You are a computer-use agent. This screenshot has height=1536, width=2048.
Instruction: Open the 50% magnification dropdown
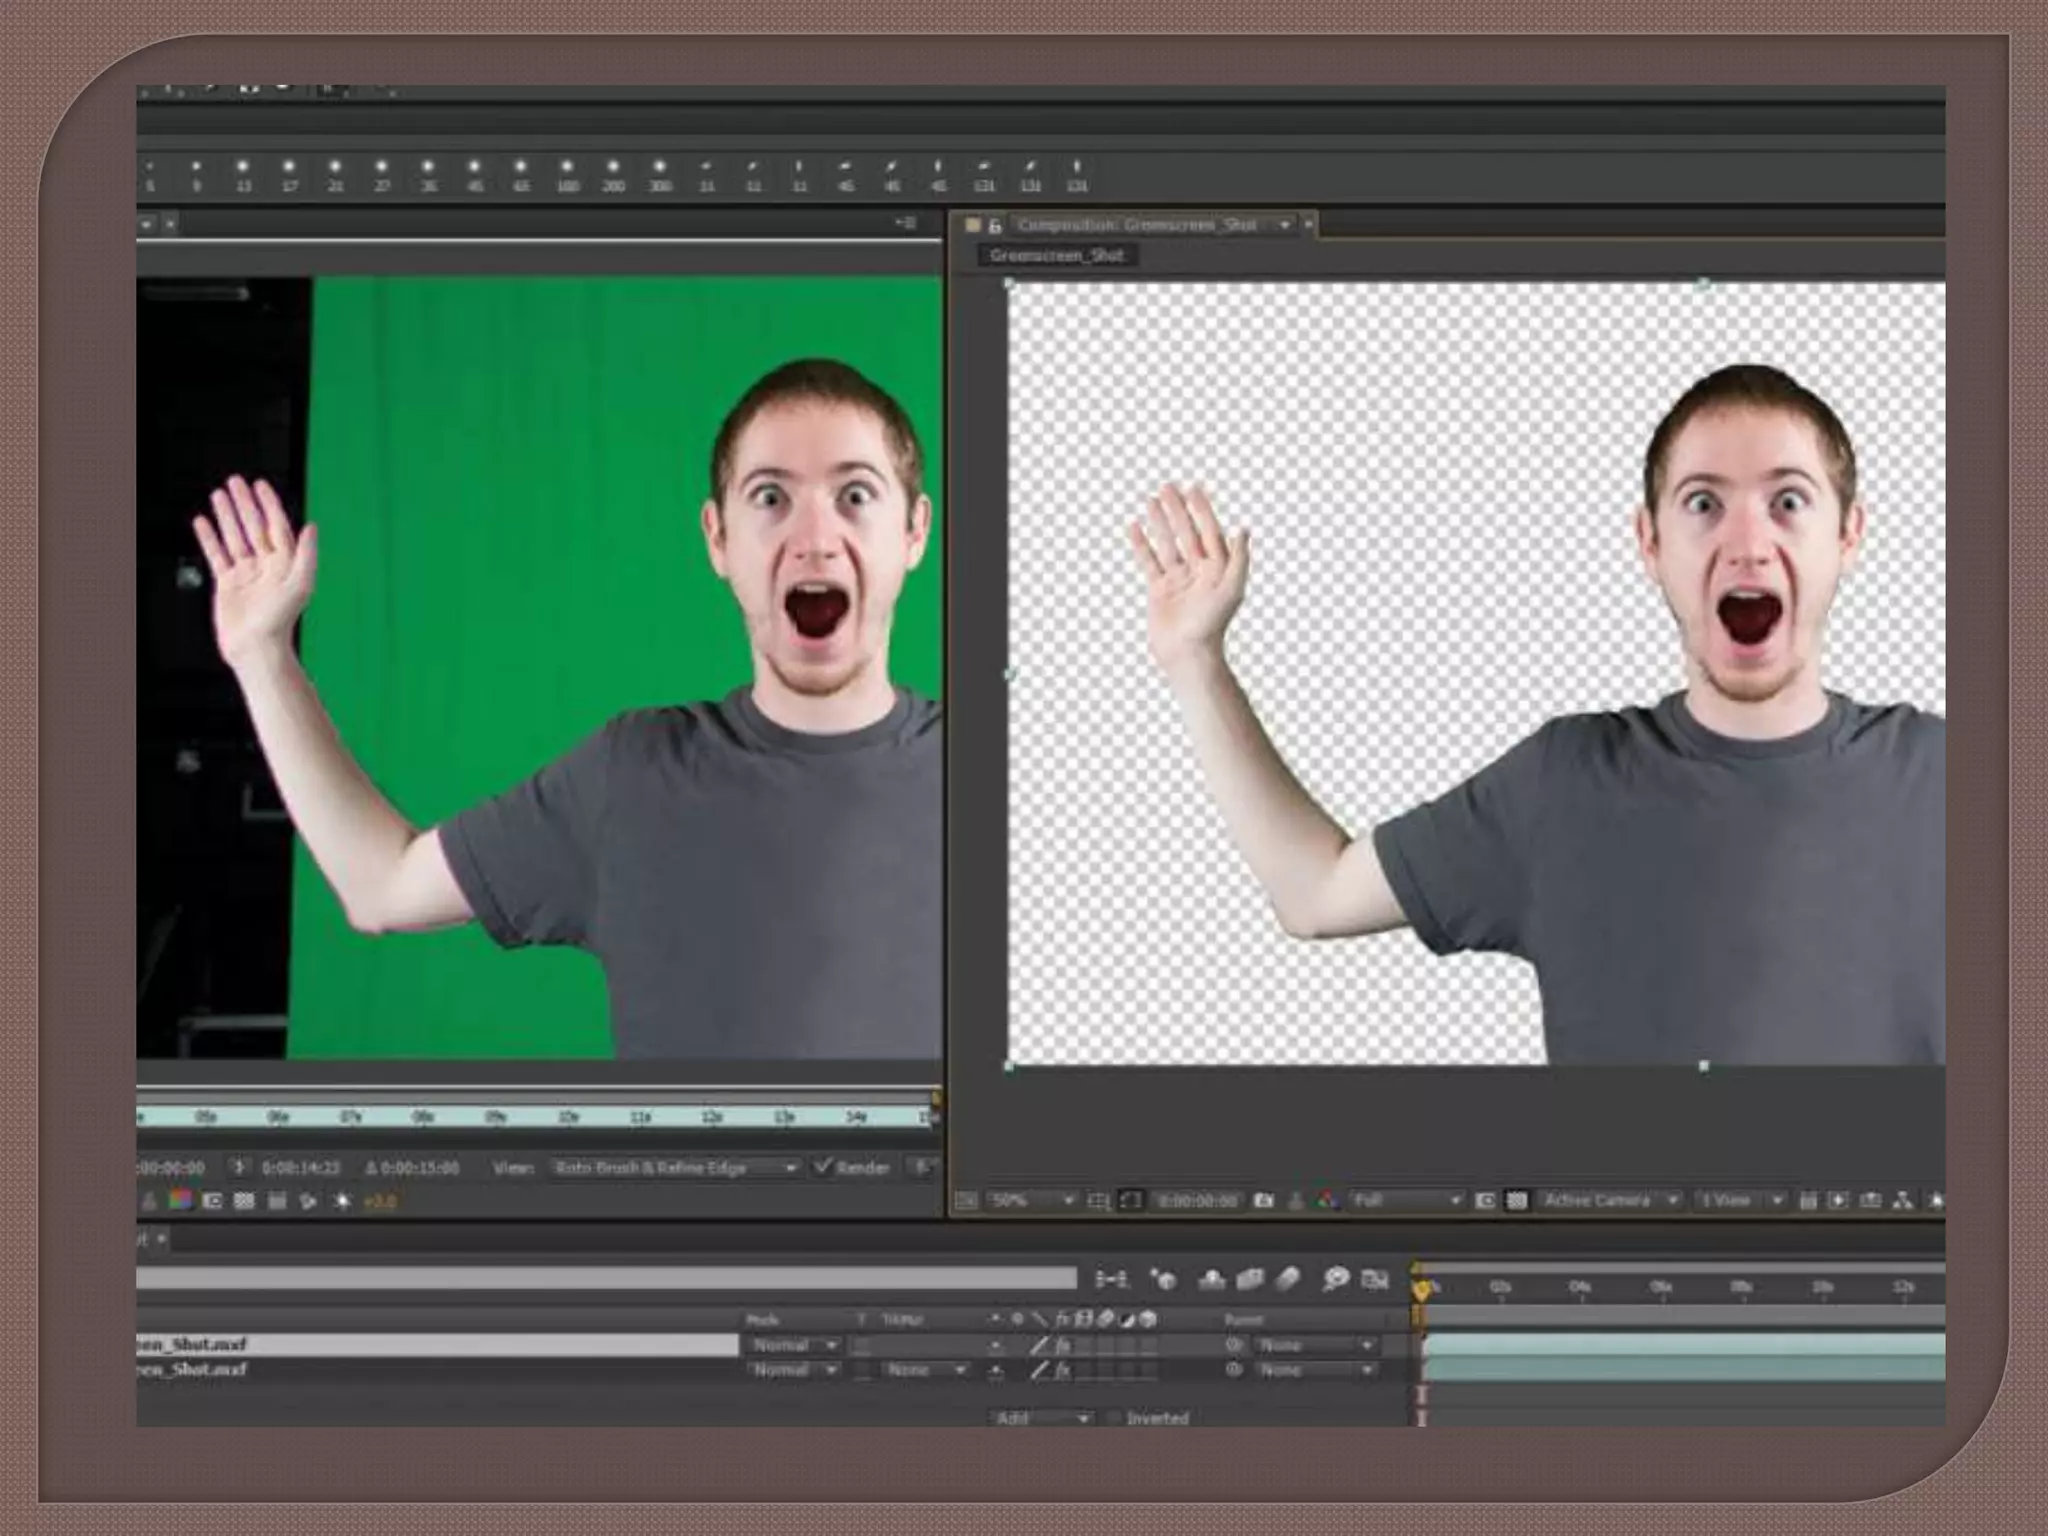click(1030, 1200)
